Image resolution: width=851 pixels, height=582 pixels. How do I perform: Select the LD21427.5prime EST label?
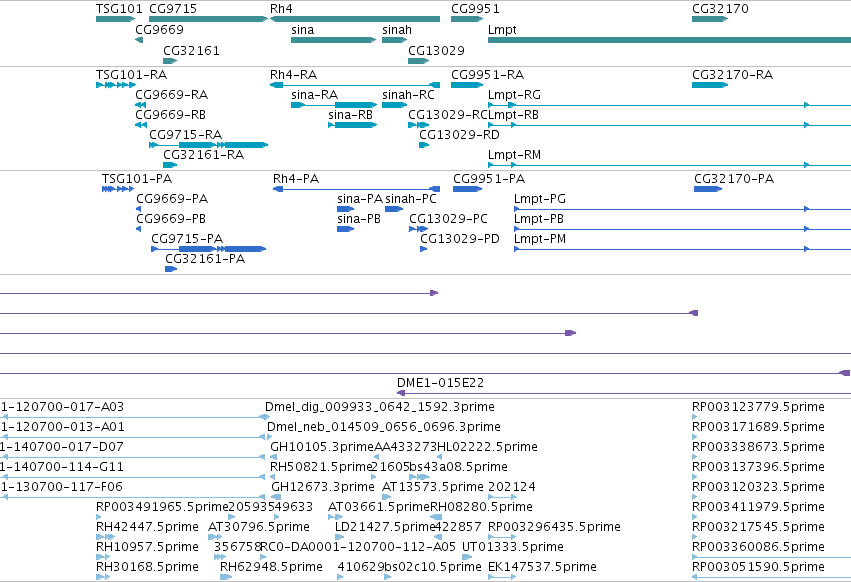coord(385,527)
